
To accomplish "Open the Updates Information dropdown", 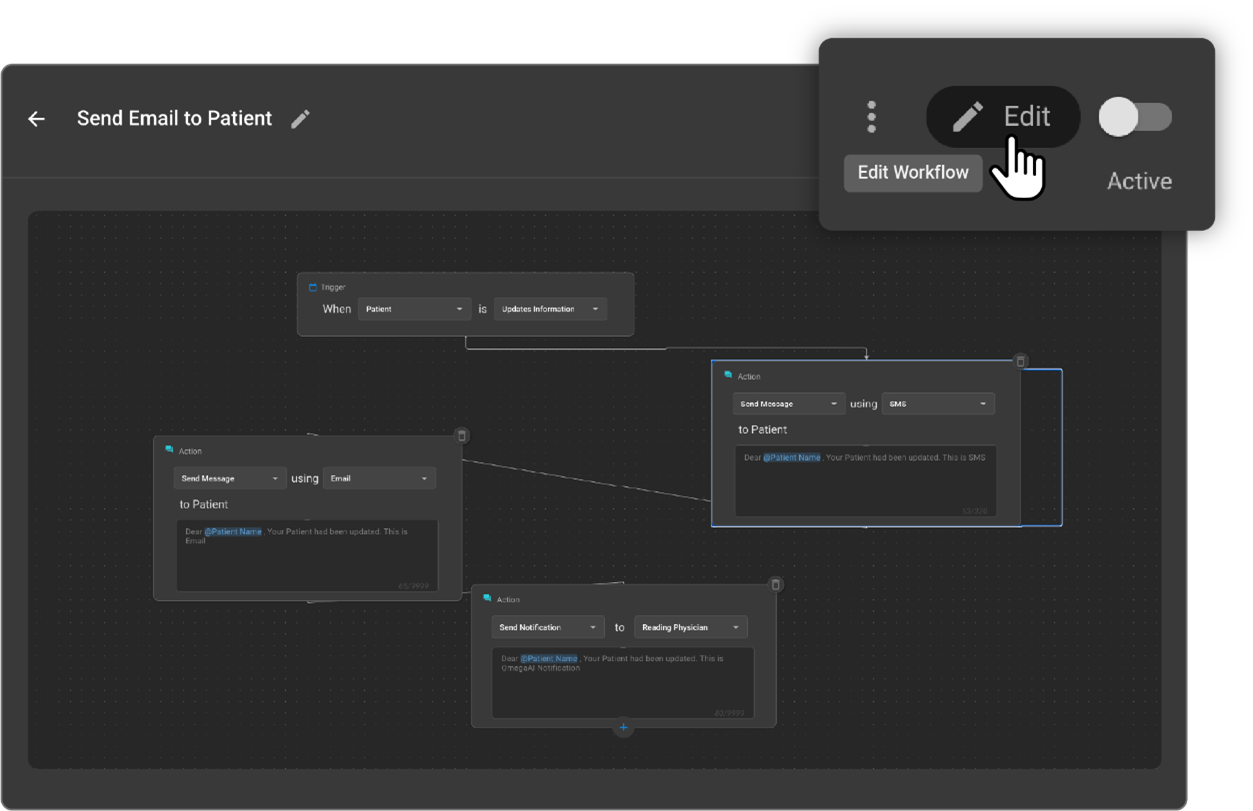I will click(x=550, y=309).
